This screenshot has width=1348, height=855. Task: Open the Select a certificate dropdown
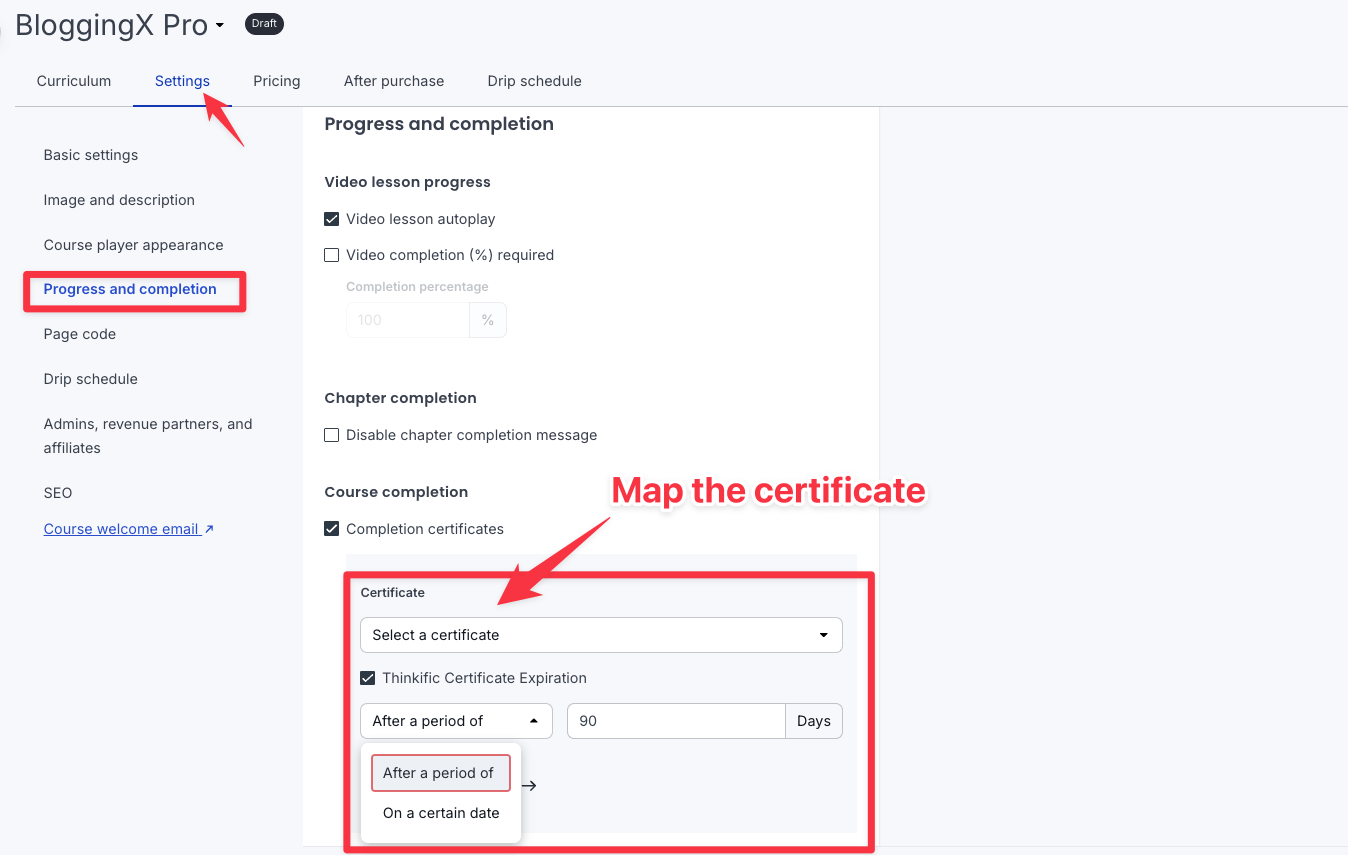tap(600, 635)
